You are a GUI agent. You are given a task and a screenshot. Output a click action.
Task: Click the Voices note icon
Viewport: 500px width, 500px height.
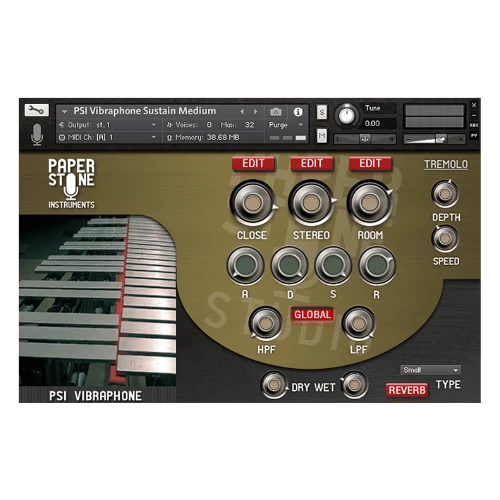(x=169, y=125)
